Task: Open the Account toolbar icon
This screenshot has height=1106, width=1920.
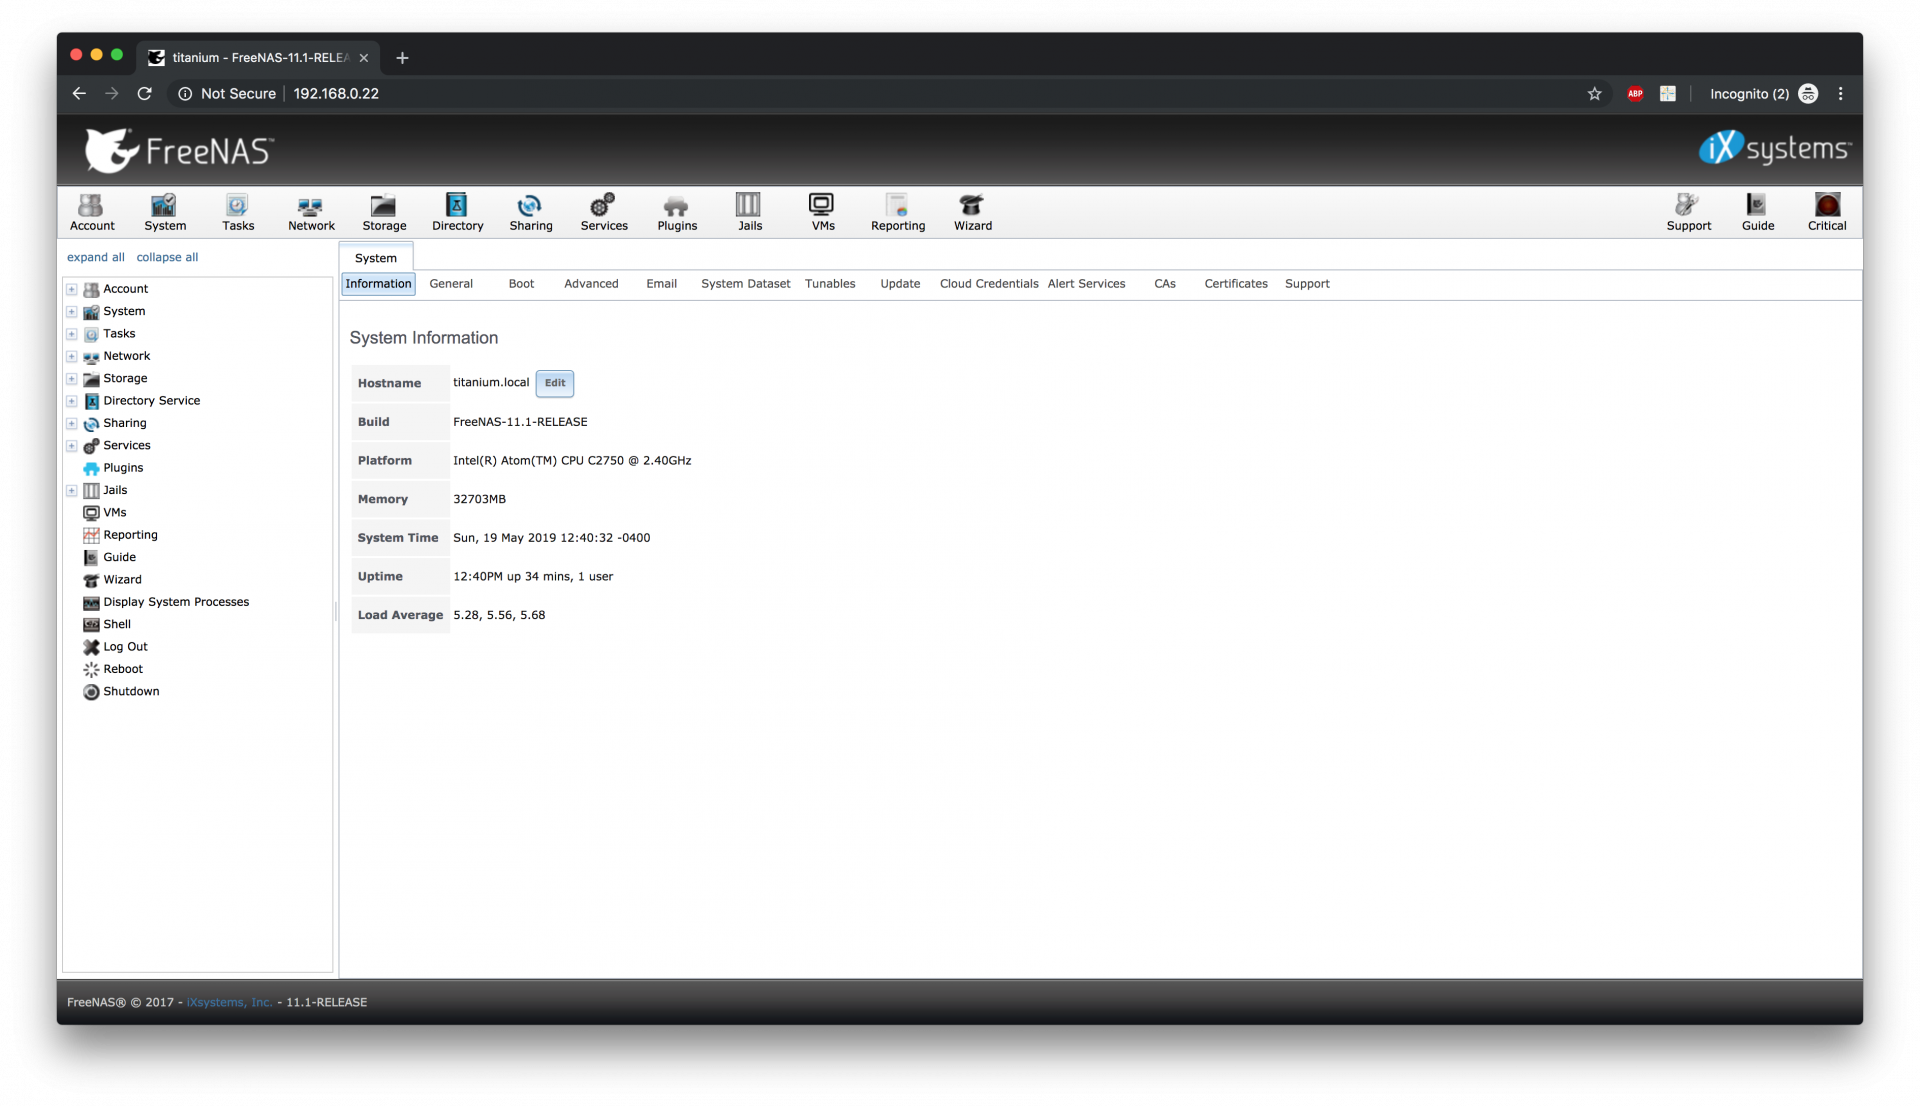Action: (x=92, y=212)
